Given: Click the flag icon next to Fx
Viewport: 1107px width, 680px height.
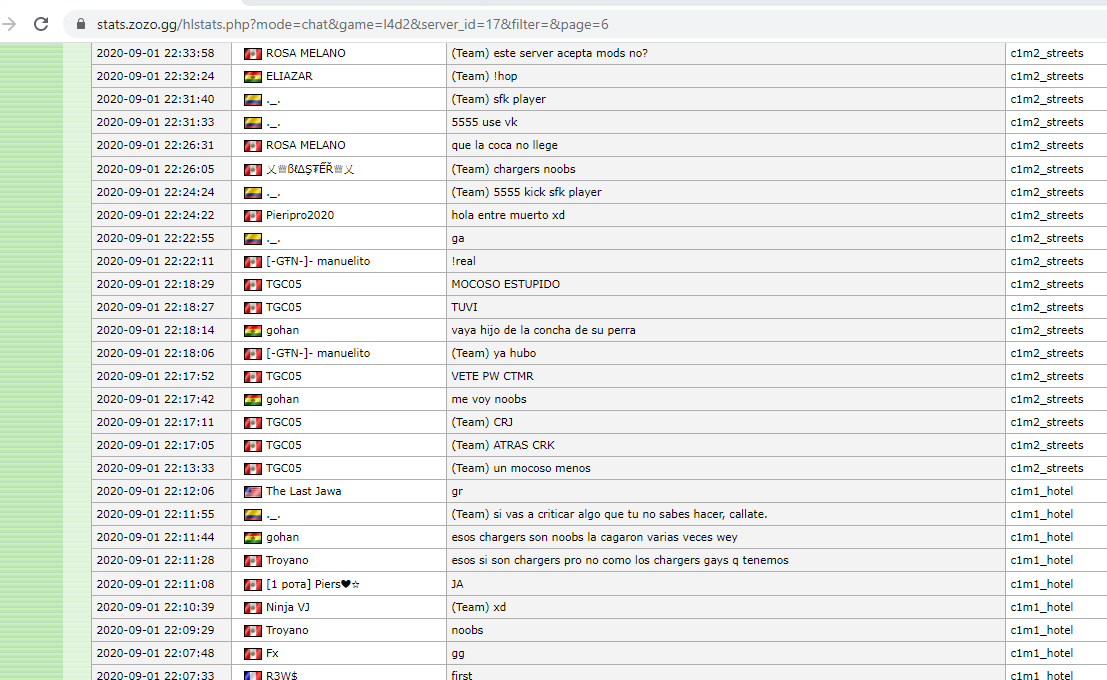Looking at the screenshot, I should [253, 653].
